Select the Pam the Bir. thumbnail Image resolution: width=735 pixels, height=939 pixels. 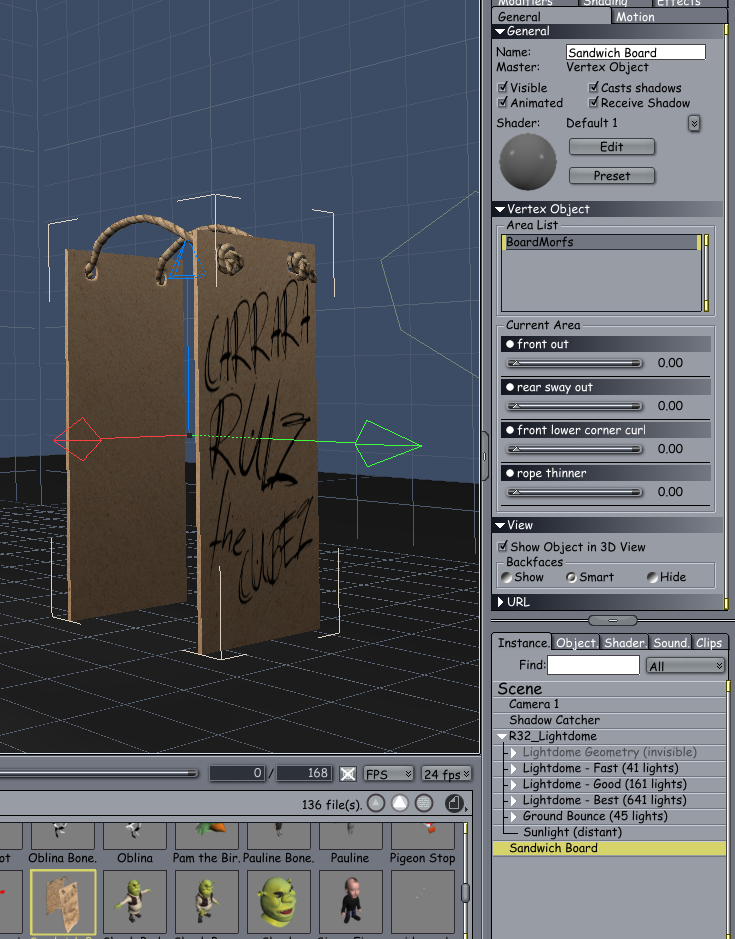(207, 835)
